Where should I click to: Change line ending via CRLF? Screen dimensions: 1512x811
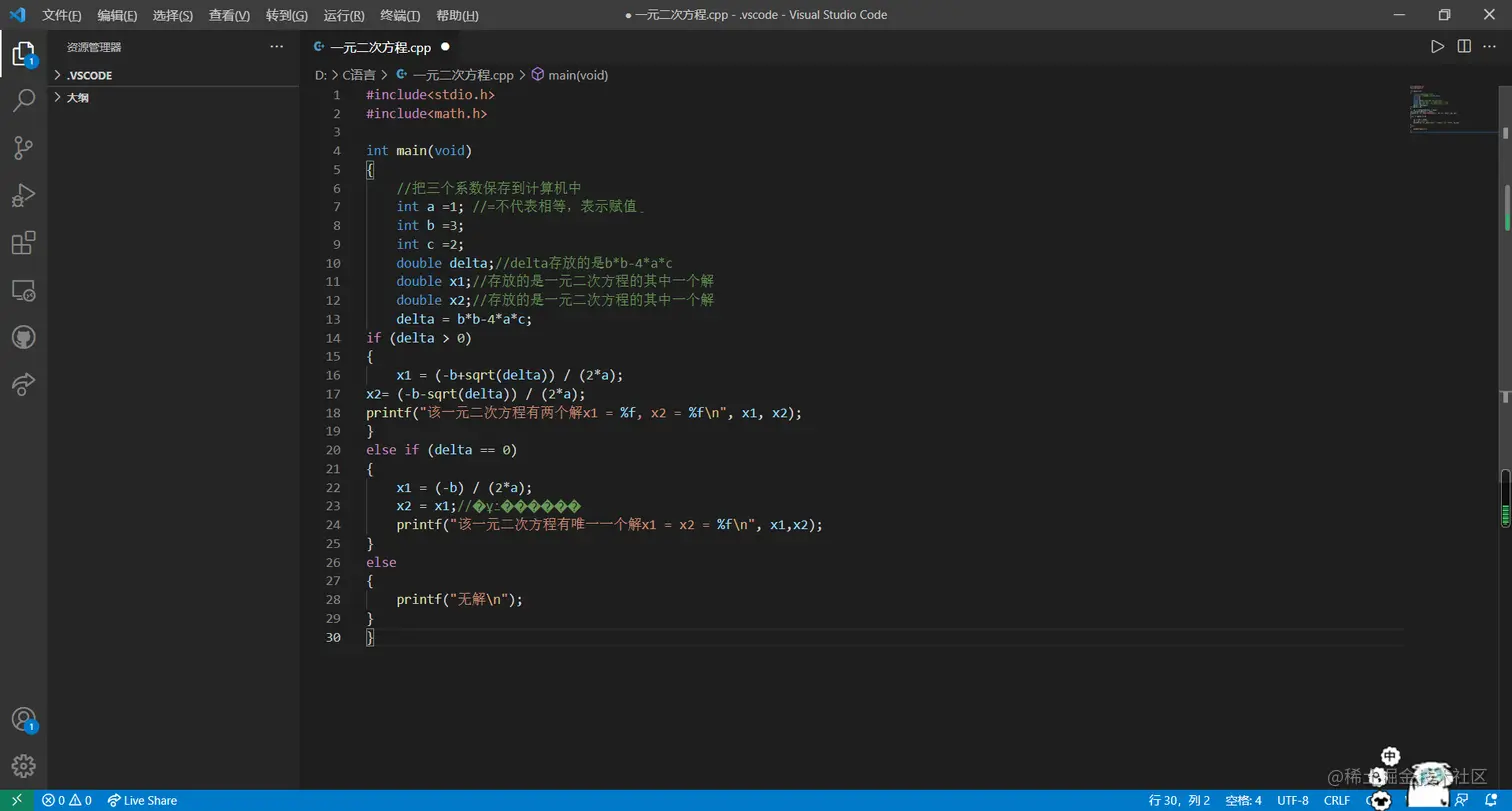[1337, 800]
